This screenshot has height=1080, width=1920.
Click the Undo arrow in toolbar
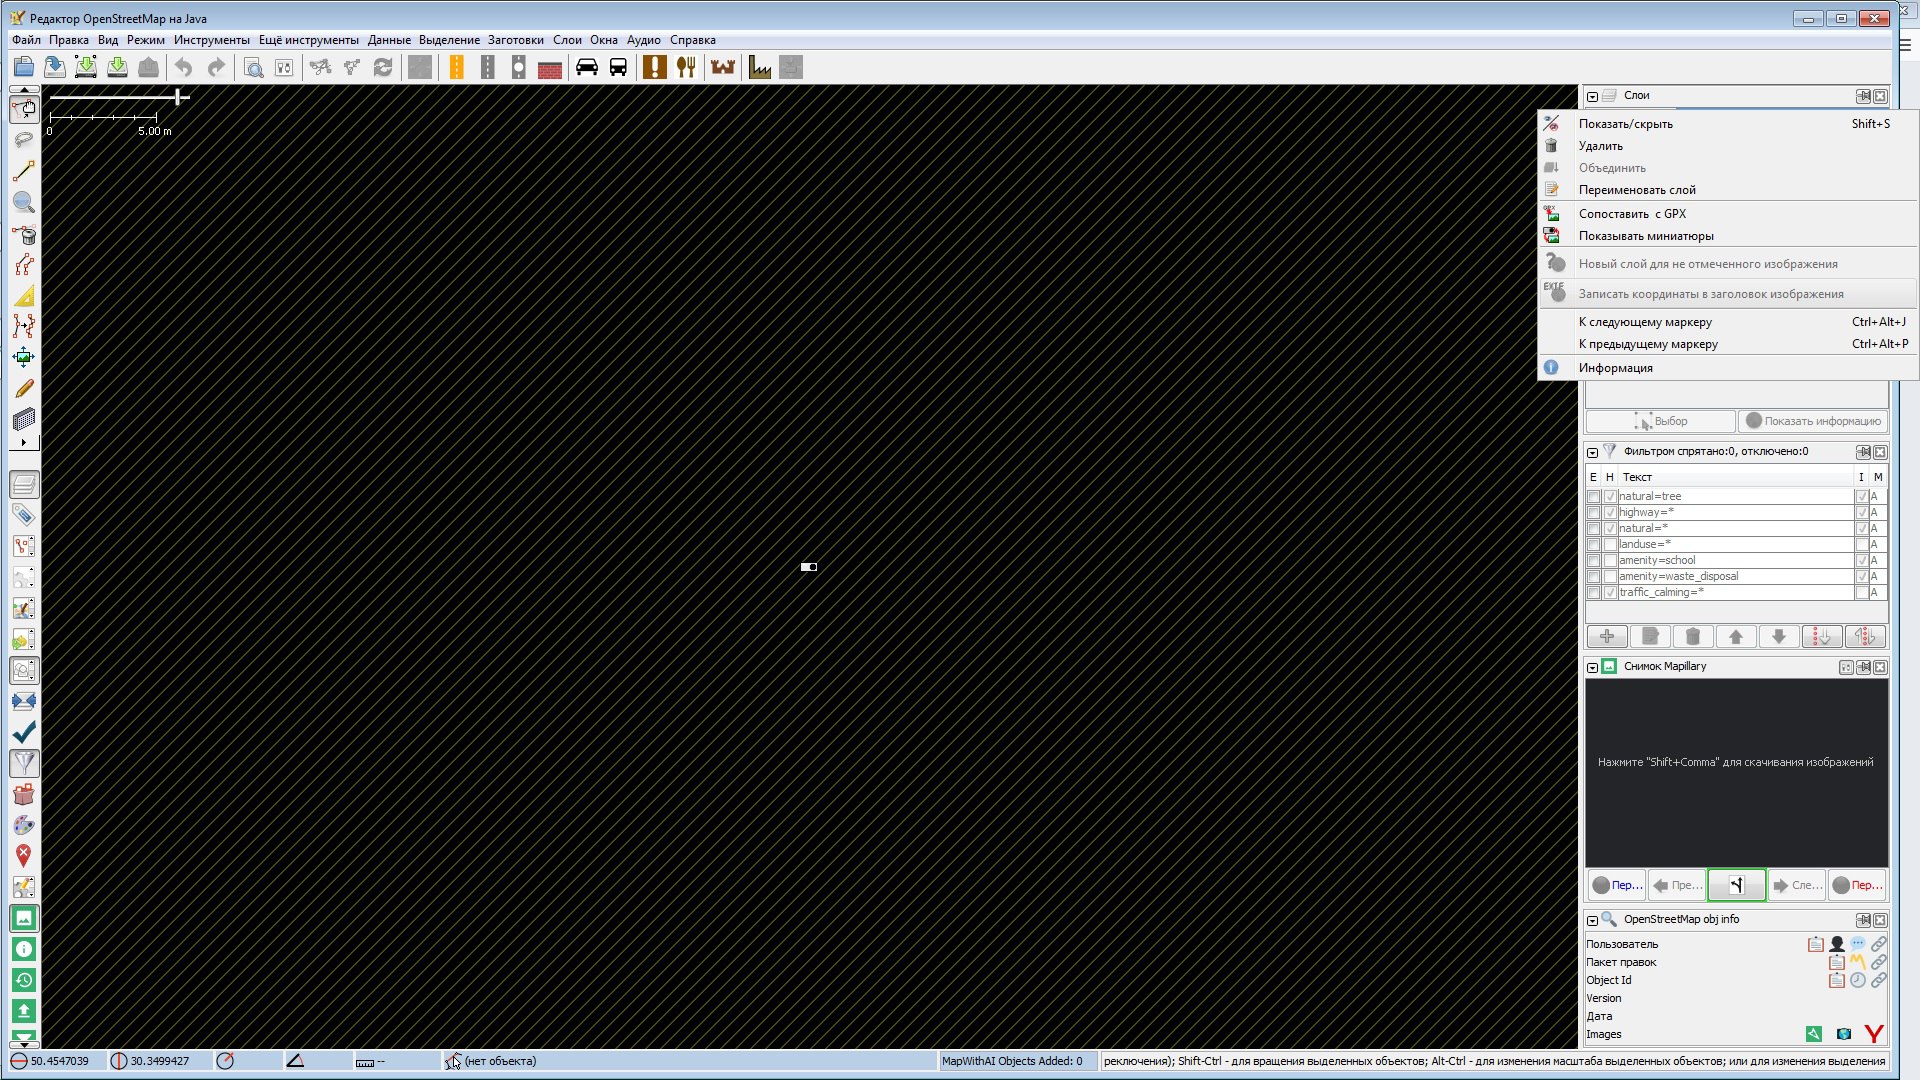(184, 68)
